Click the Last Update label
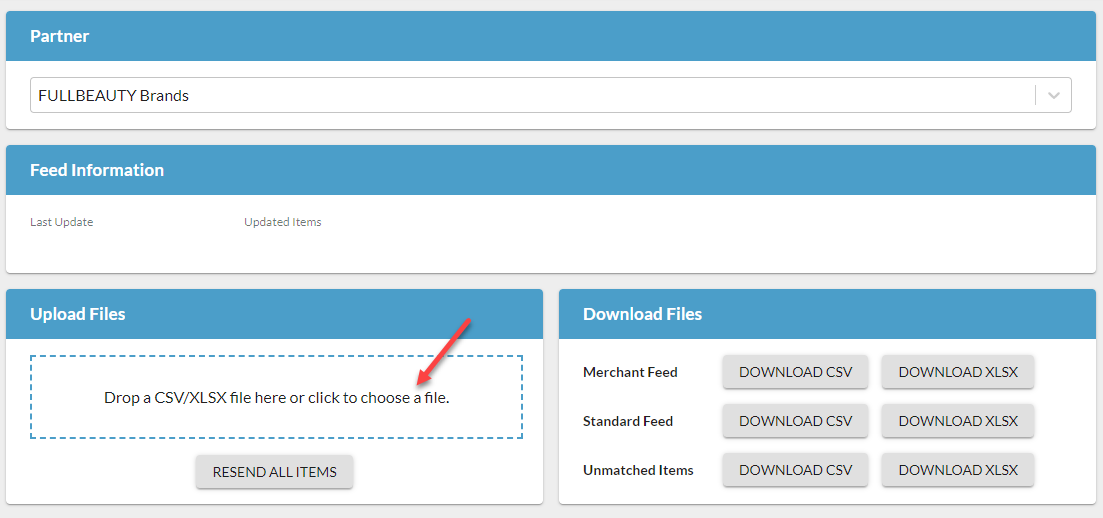 point(61,222)
